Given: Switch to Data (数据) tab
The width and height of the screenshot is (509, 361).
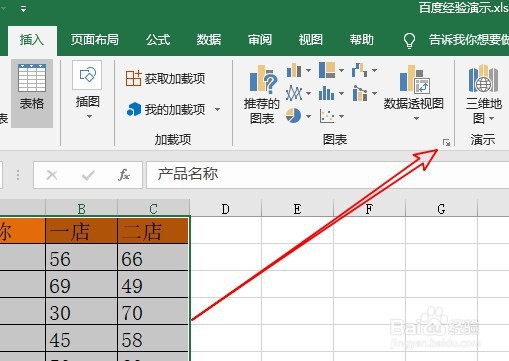Looking at the screenshot, I should [x=209, y=40].
